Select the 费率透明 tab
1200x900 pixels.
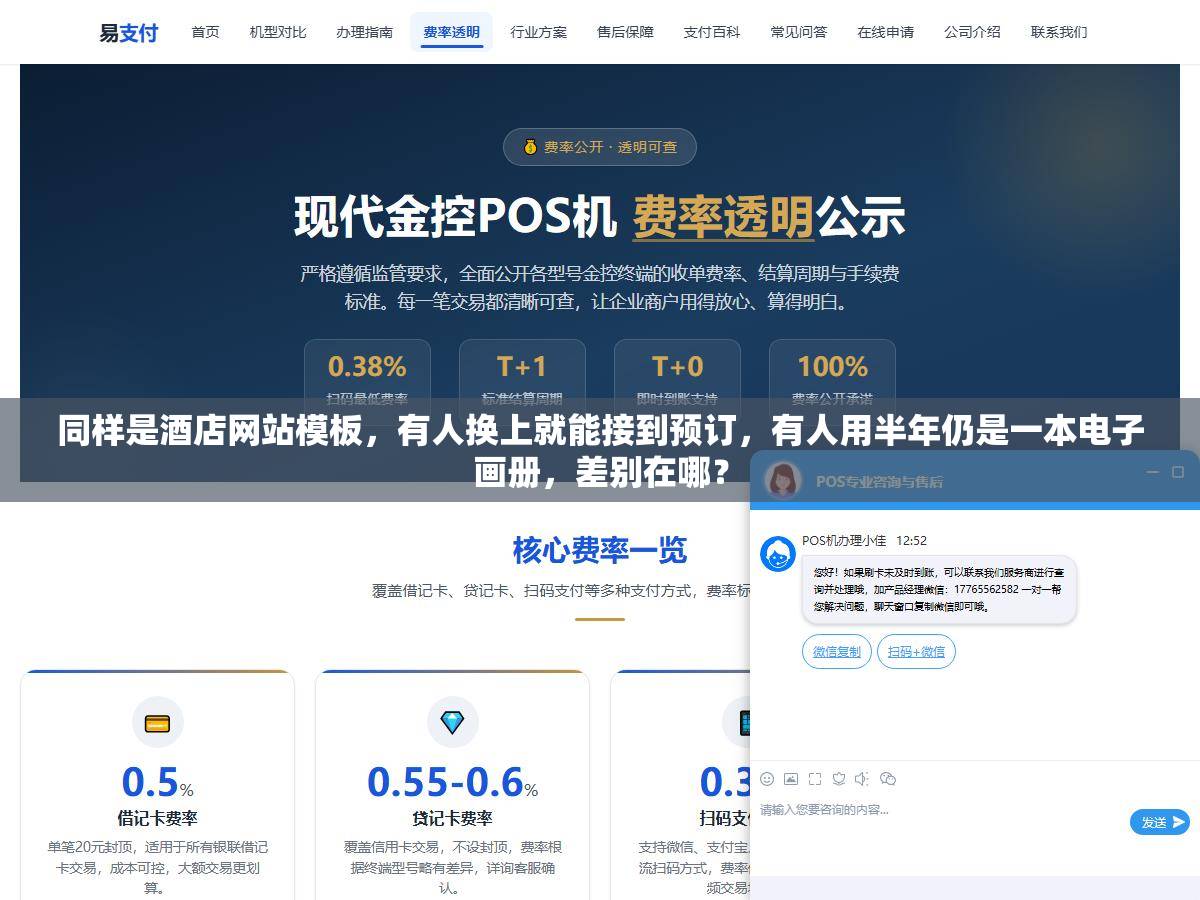pos(451,32)
